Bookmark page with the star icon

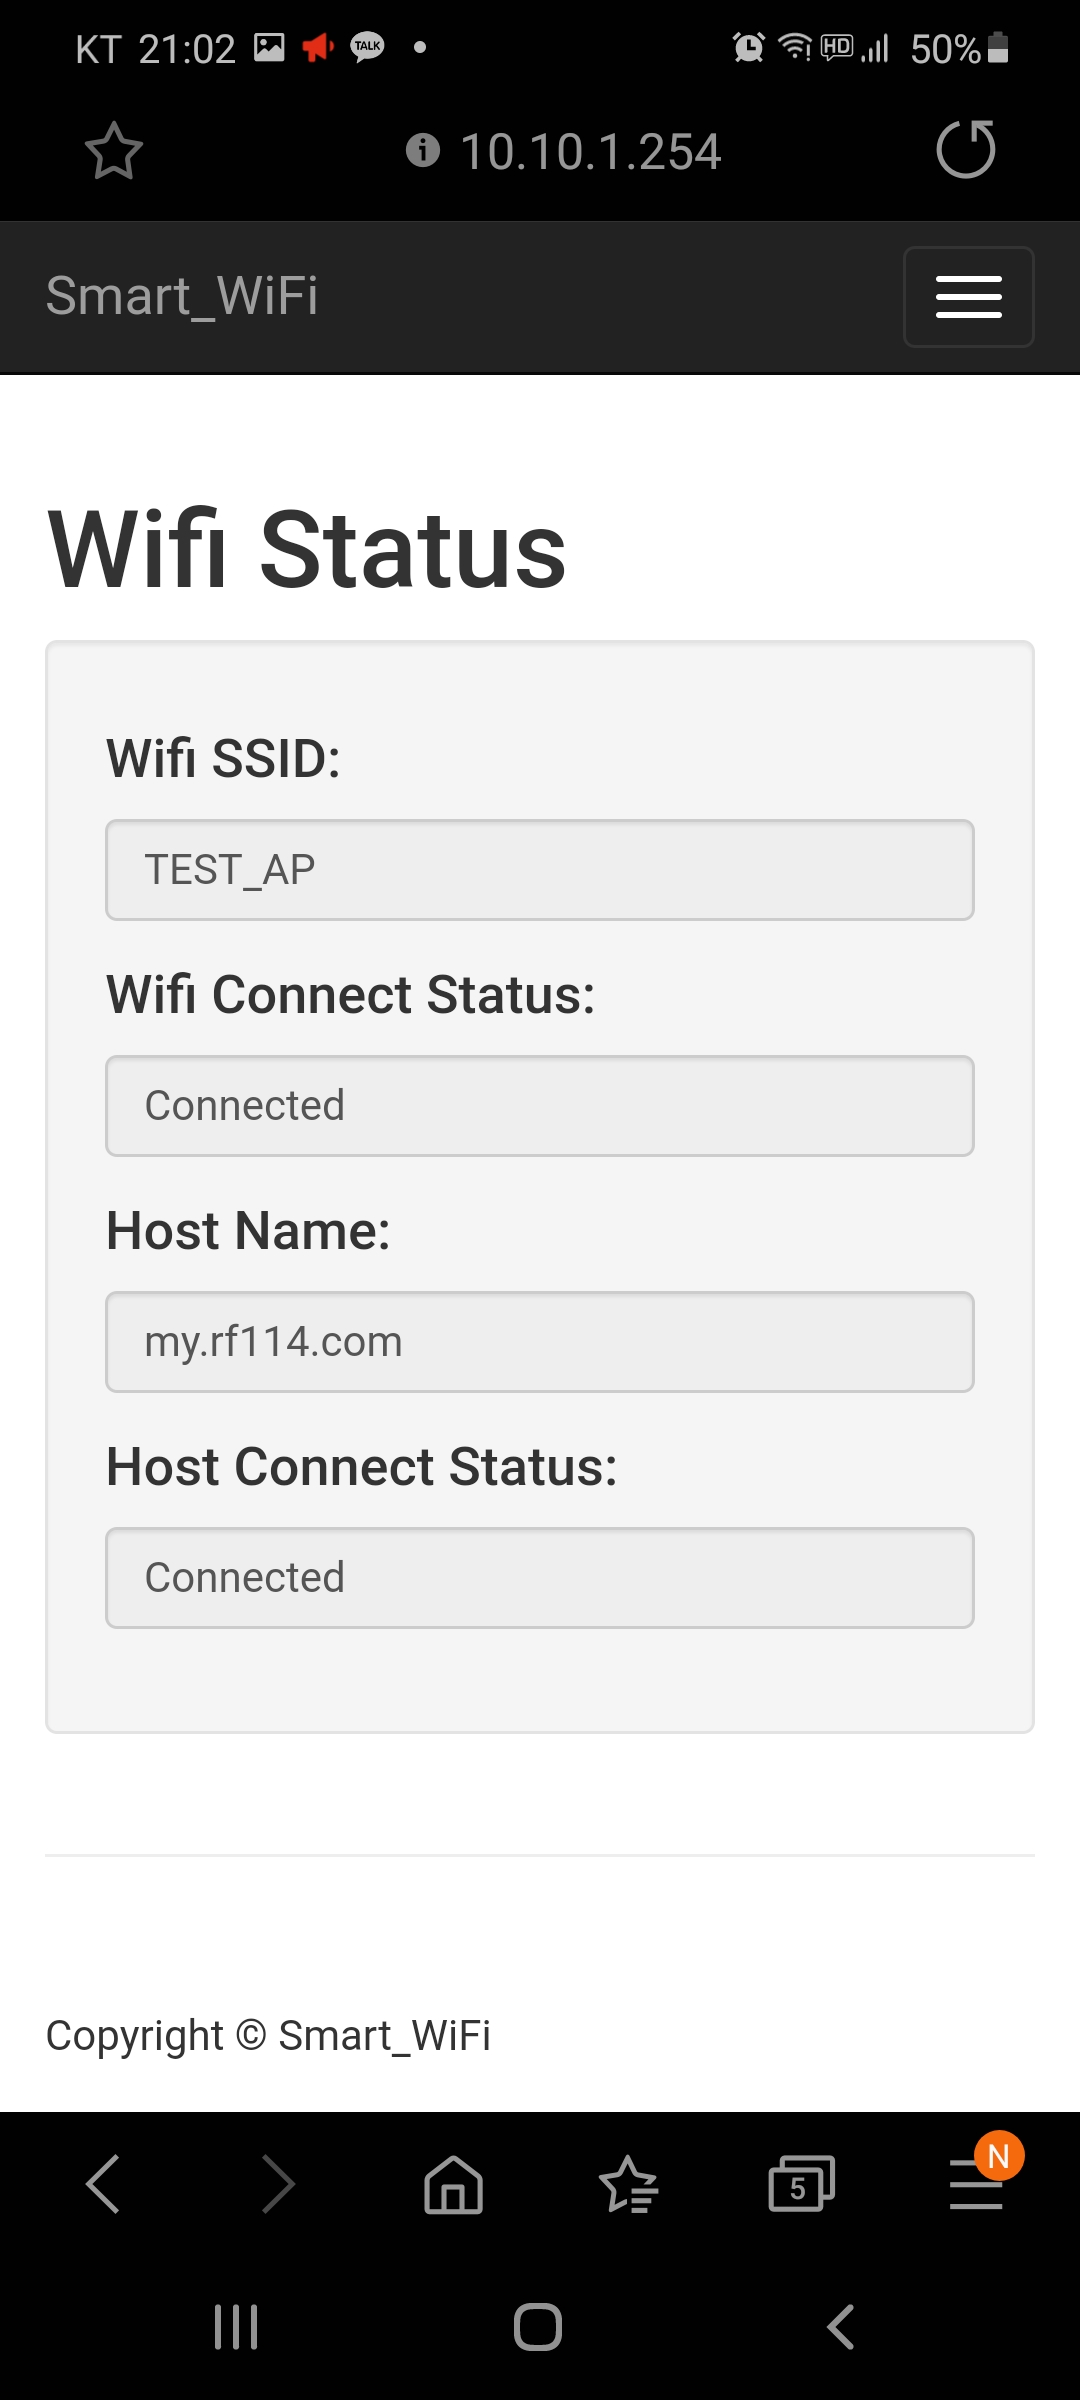coord(114,151)
